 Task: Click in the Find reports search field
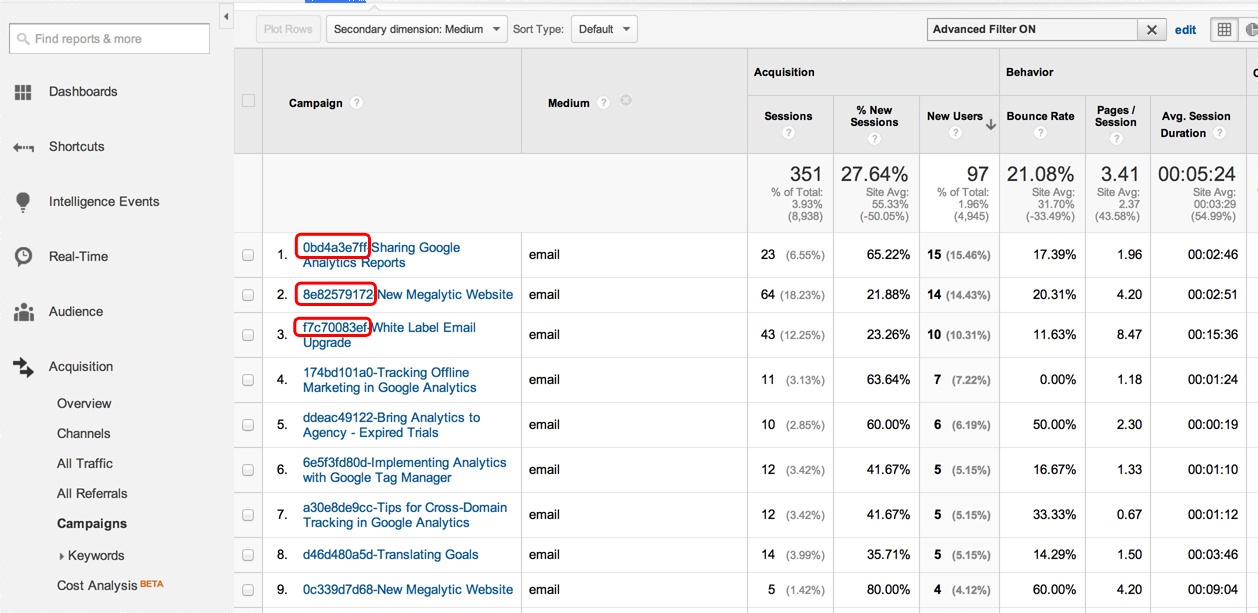pos(110,39)
